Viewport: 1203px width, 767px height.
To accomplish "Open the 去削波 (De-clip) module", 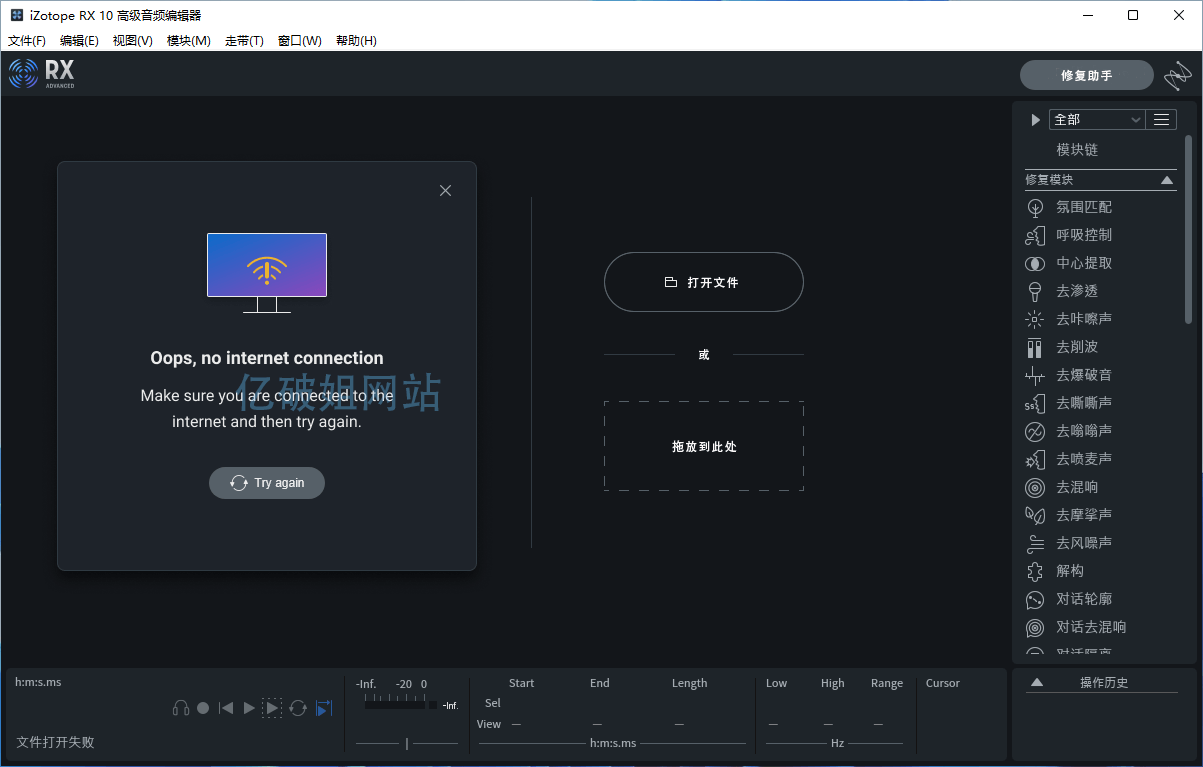I will (1076, 347).
